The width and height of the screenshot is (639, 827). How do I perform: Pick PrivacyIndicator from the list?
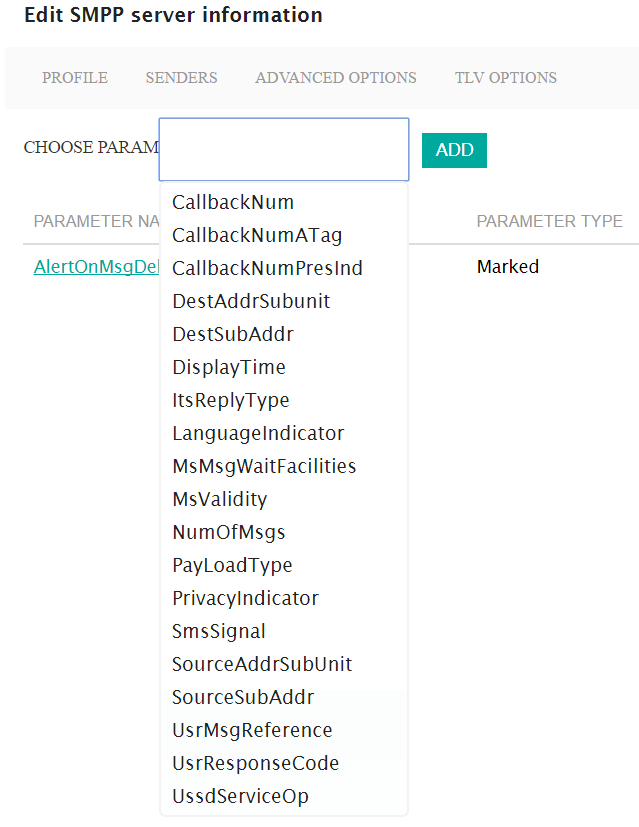pyautogui.click(x=245, y=599)
